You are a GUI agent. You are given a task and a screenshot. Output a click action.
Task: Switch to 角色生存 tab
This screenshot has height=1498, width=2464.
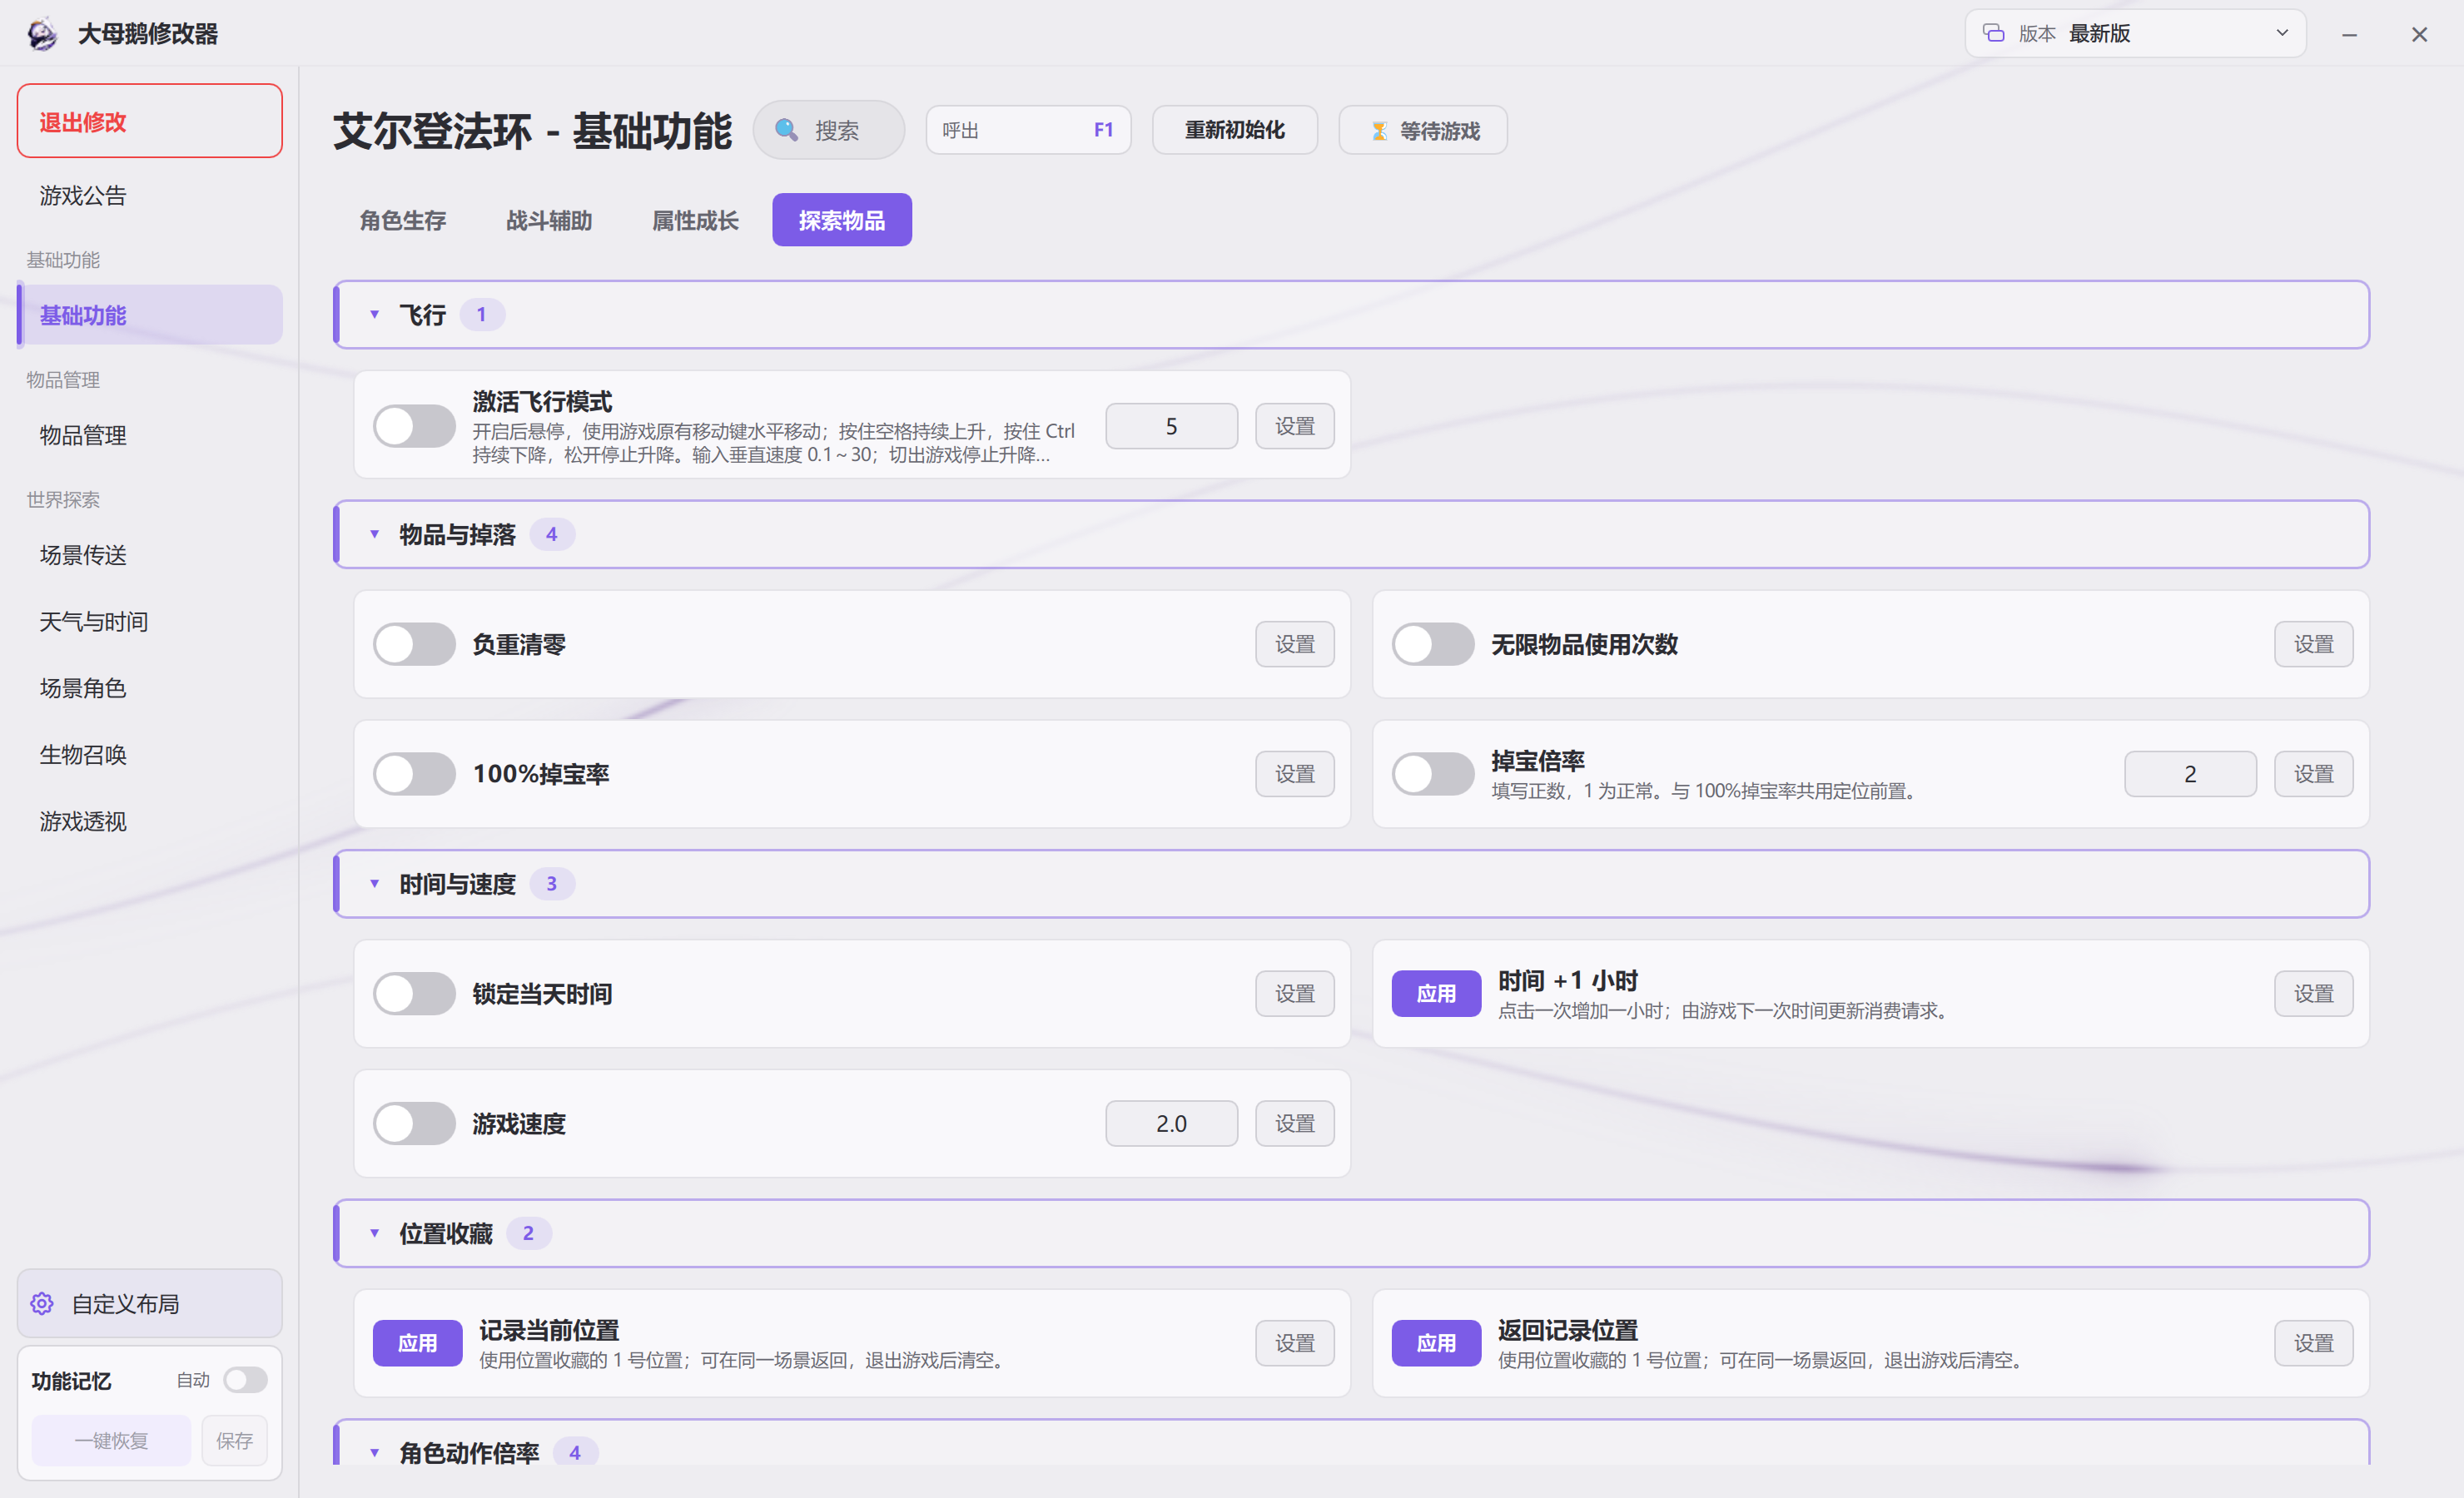click(x=403, y=220)
